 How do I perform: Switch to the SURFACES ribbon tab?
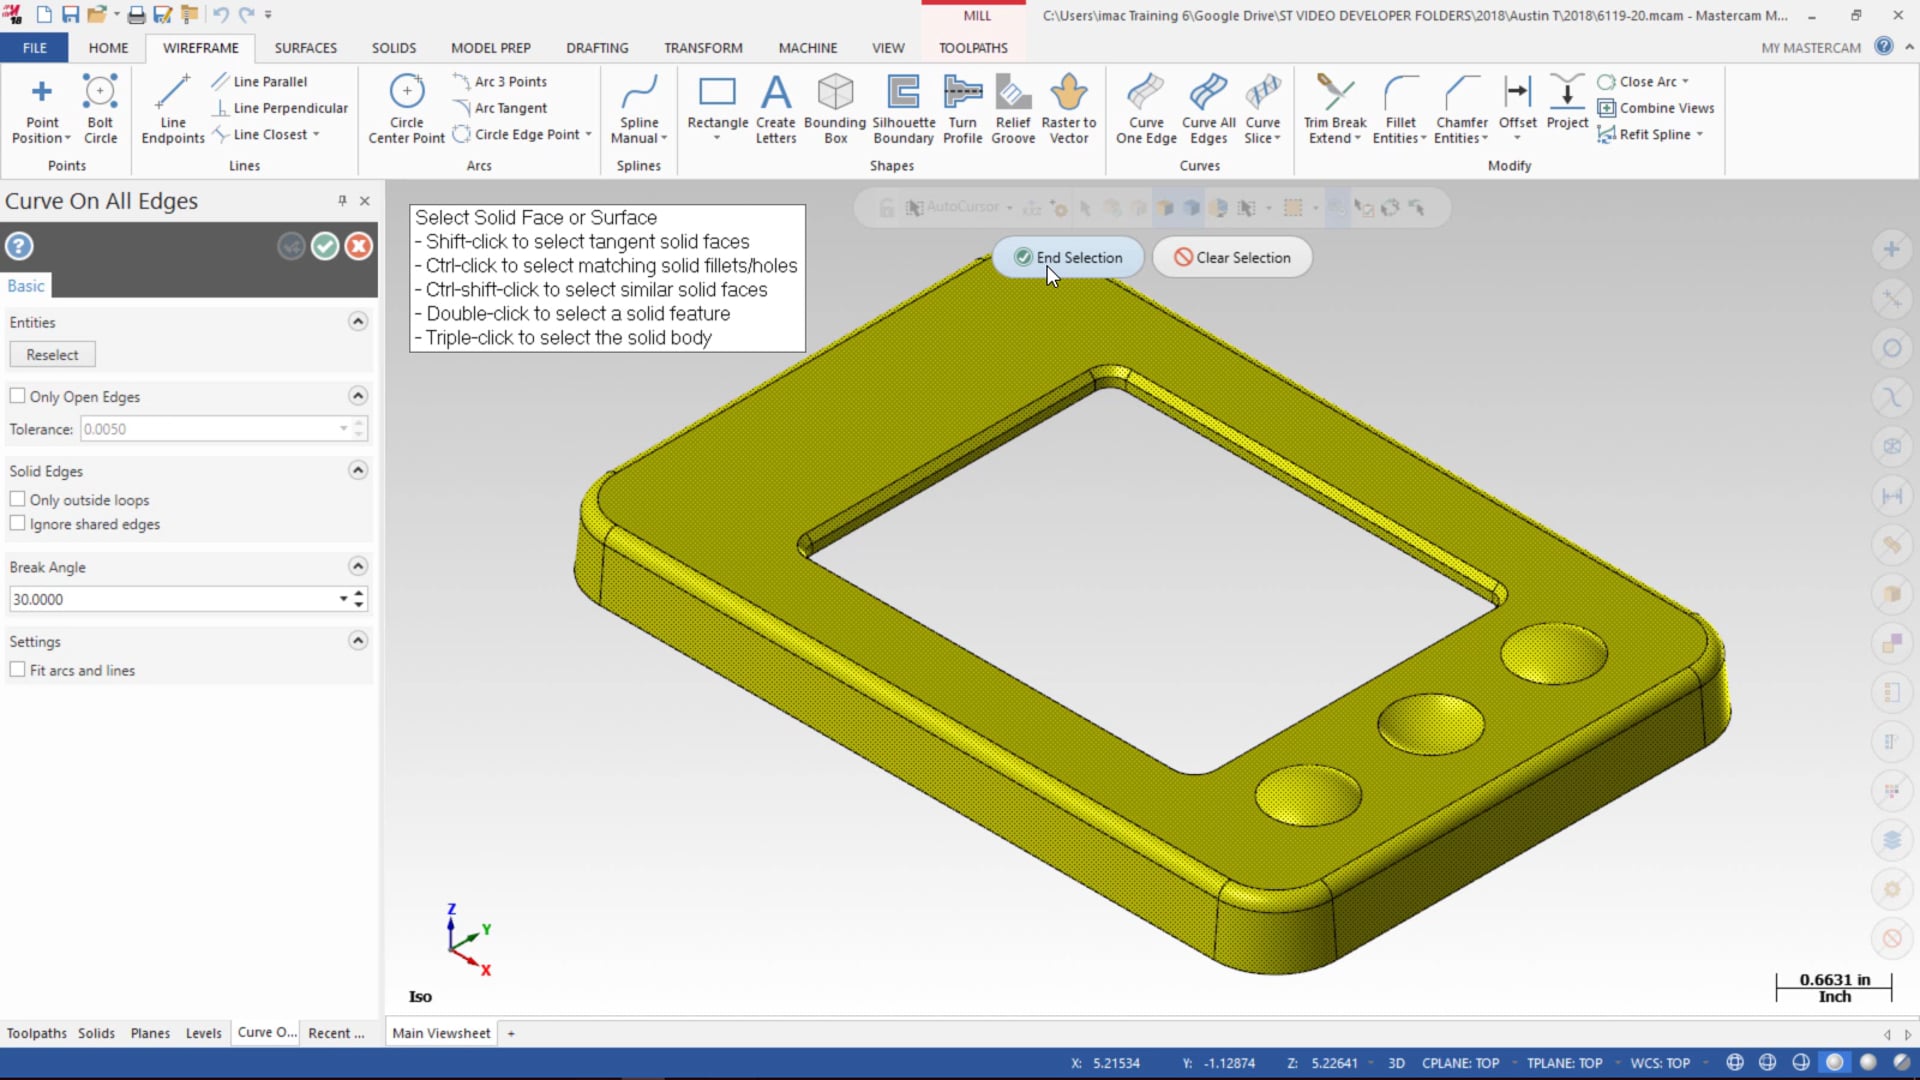pyautogui.click(x=305, y=47)
